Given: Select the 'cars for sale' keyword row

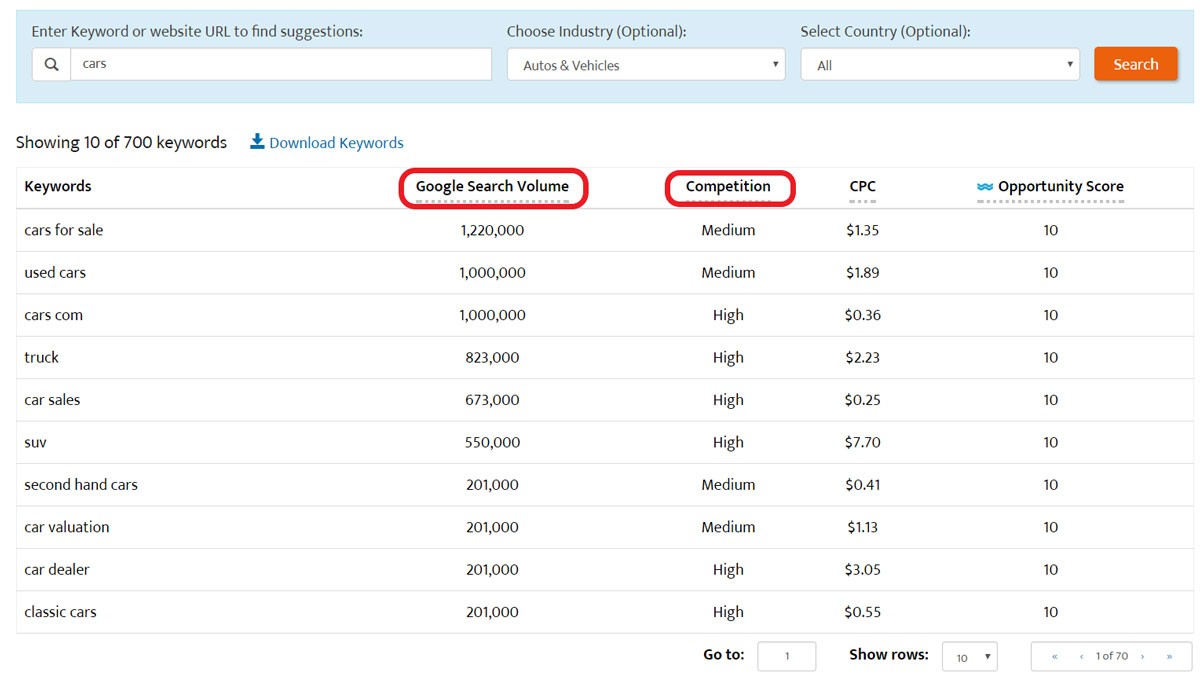Looking at the screenshot, I should [64, 230].
